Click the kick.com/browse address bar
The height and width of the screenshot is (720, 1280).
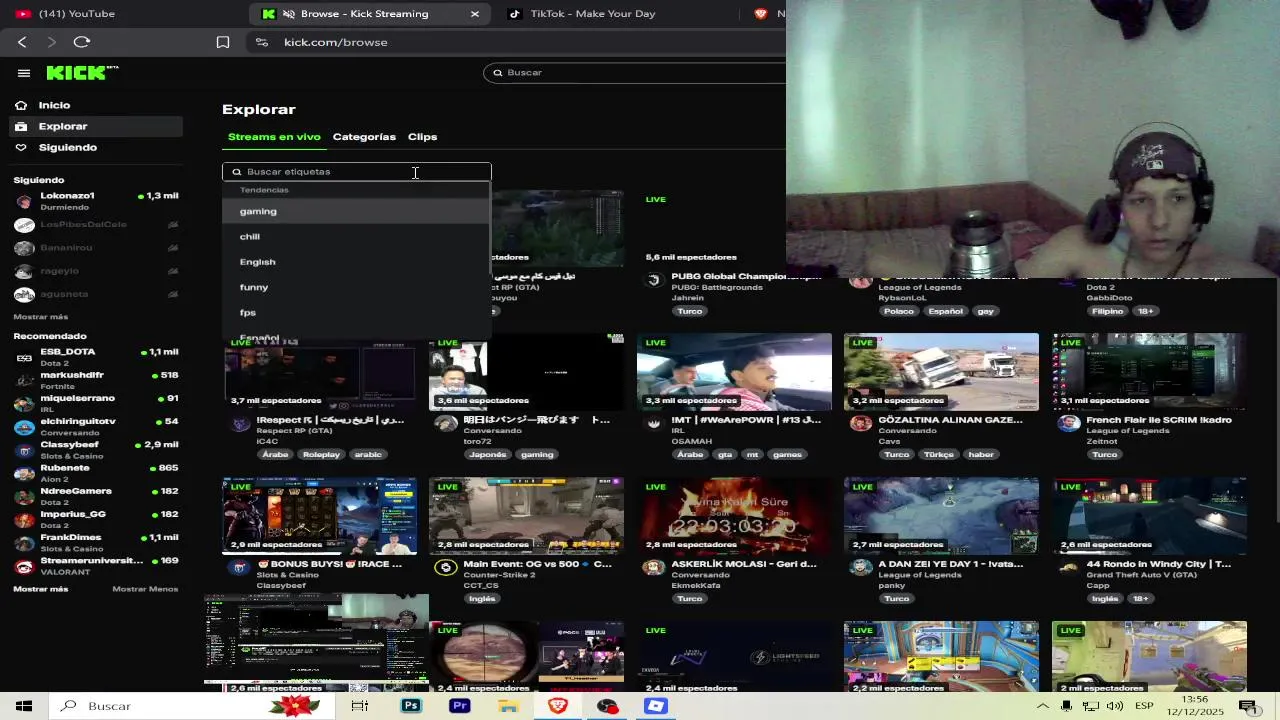coord(336,42)
